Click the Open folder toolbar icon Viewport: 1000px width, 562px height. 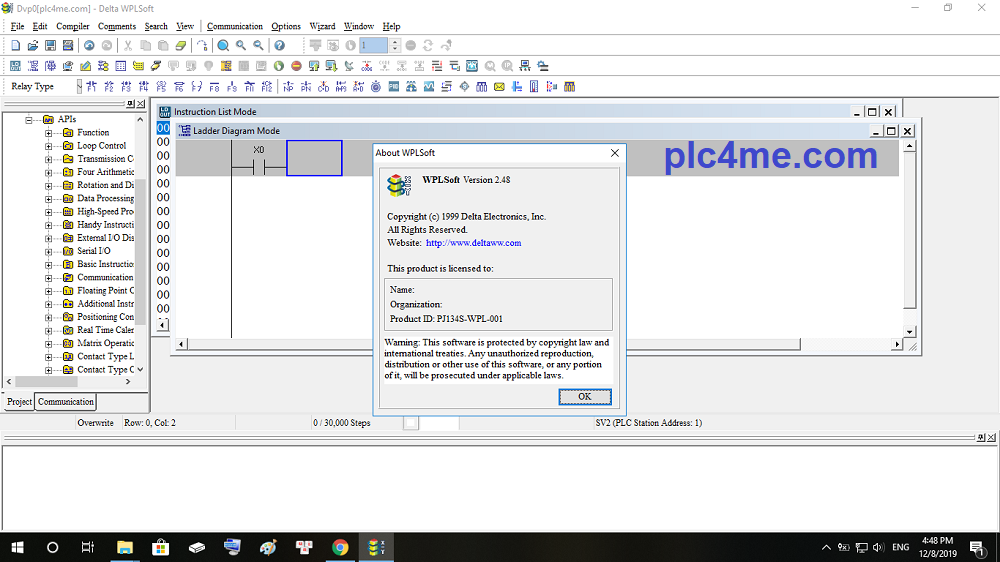33,46
